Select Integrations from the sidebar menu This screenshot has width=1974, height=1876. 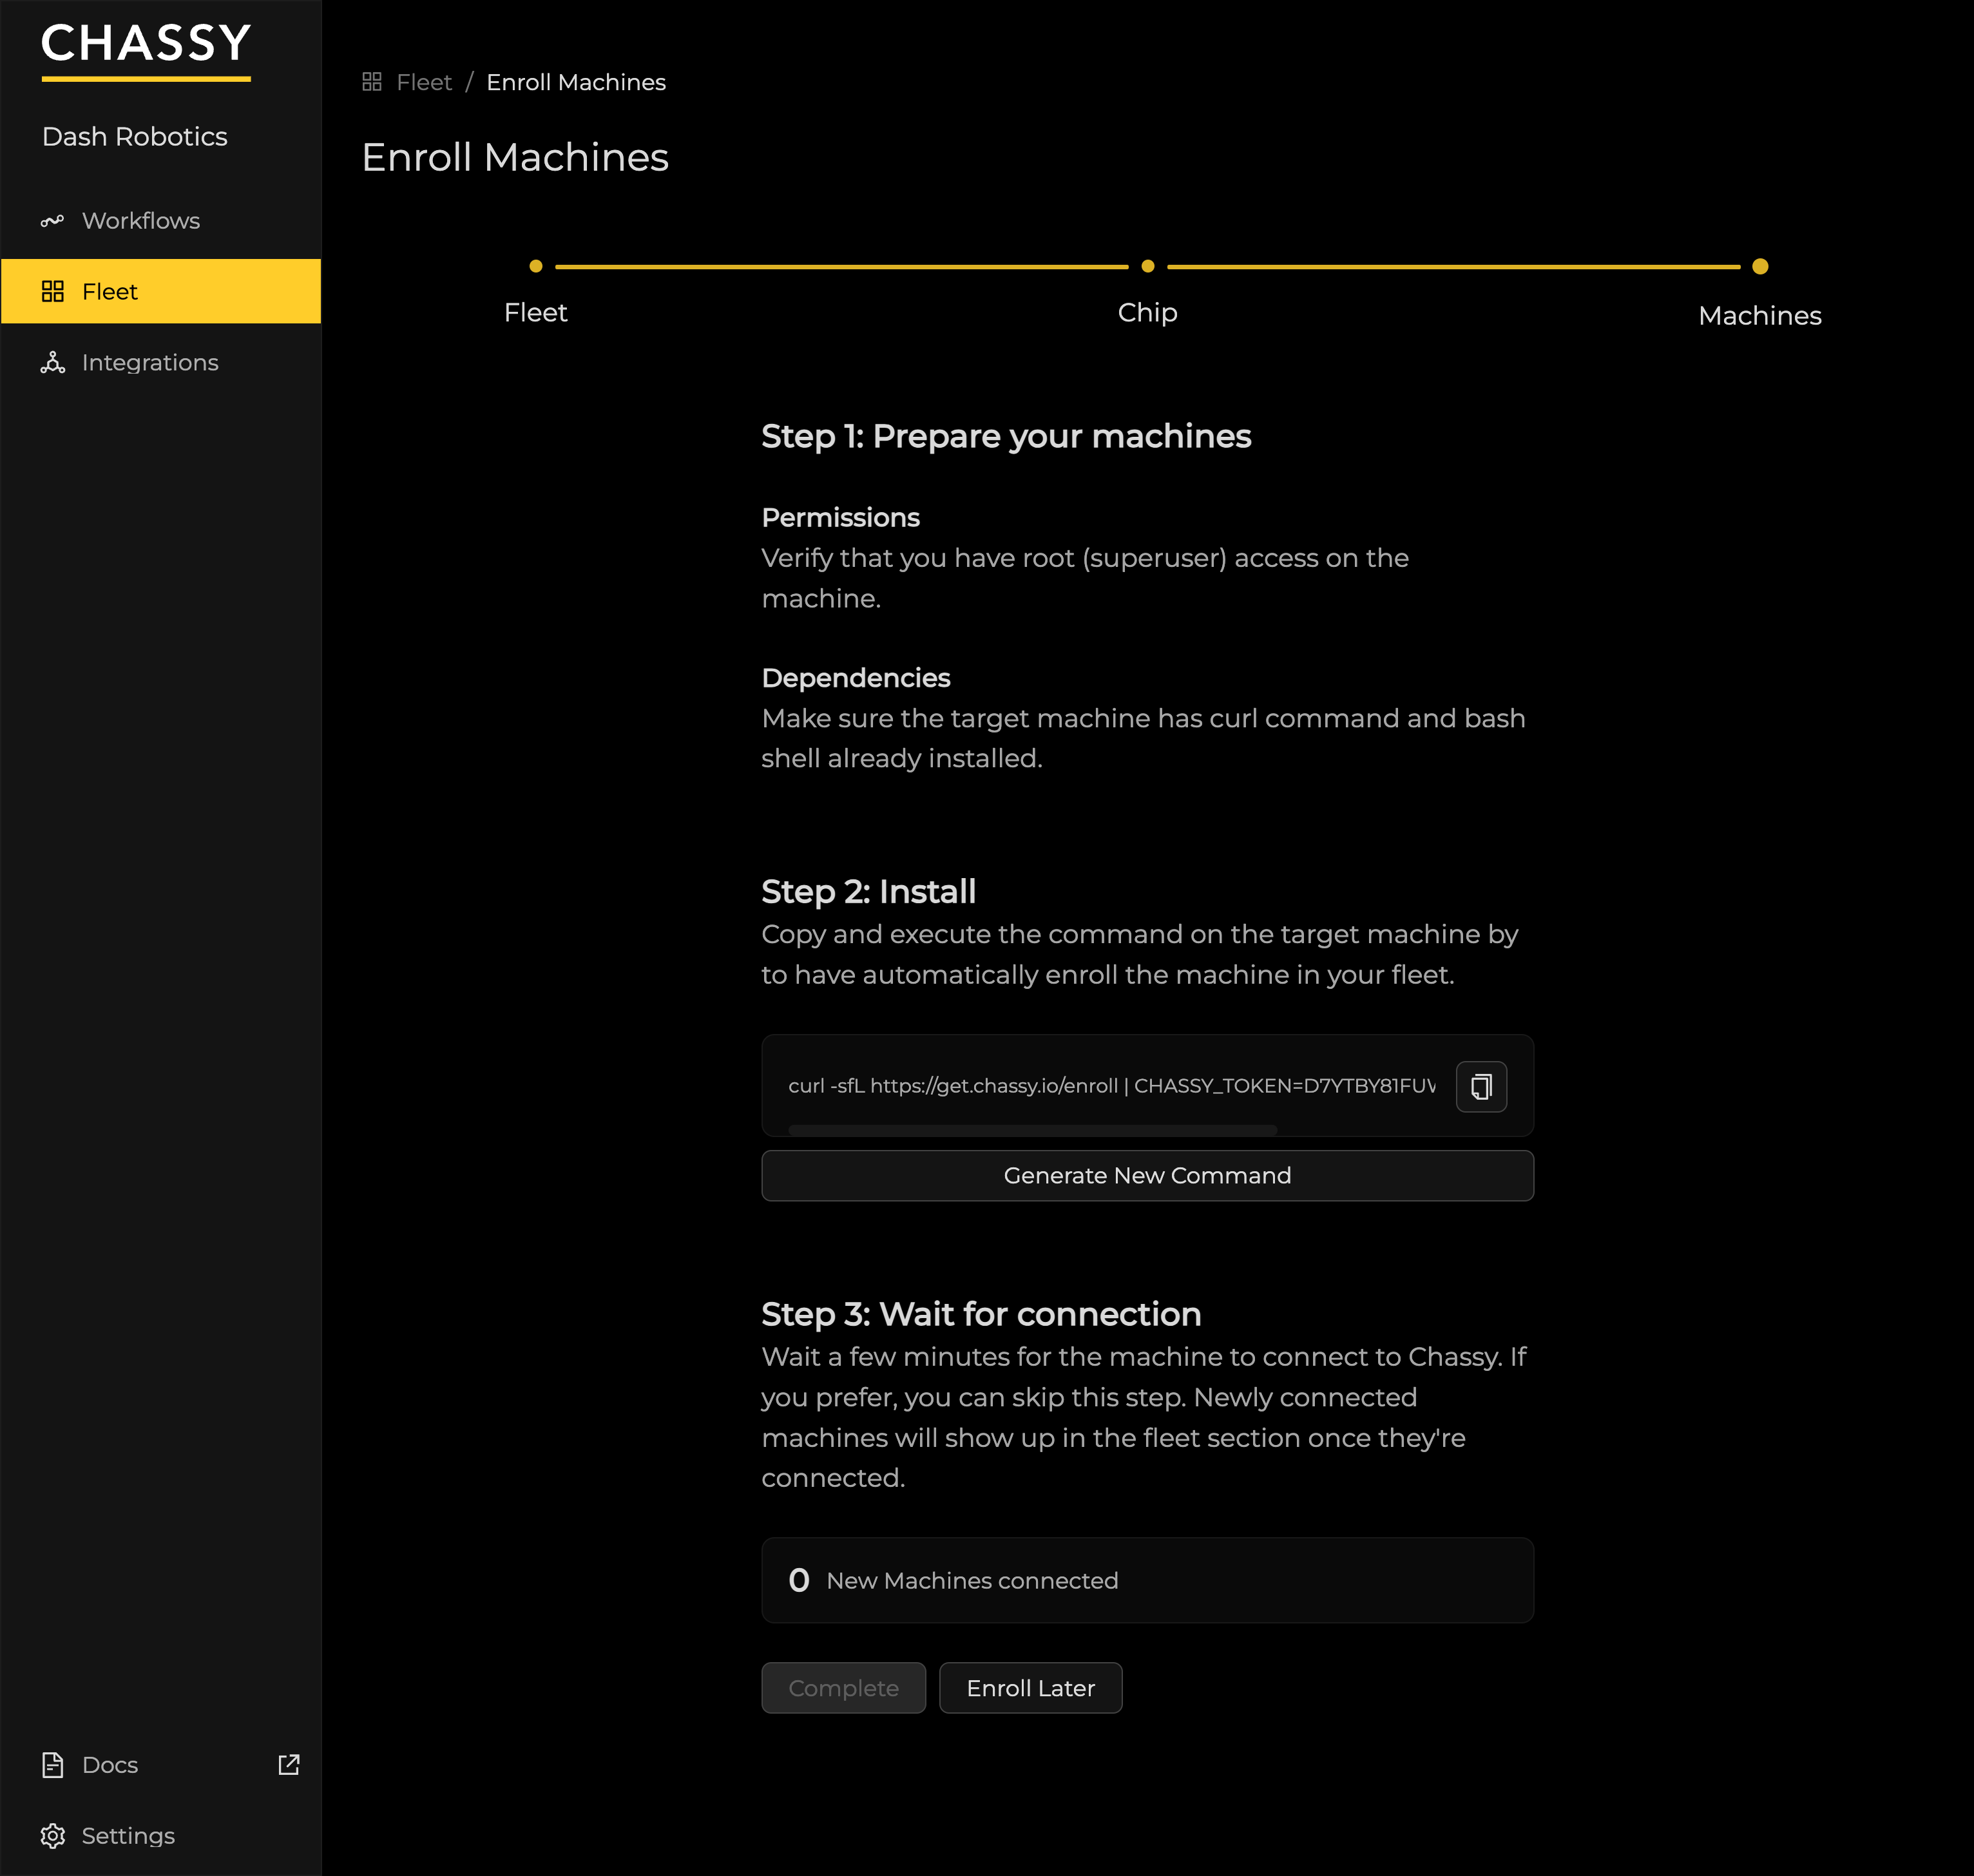[x=150, y=362]
